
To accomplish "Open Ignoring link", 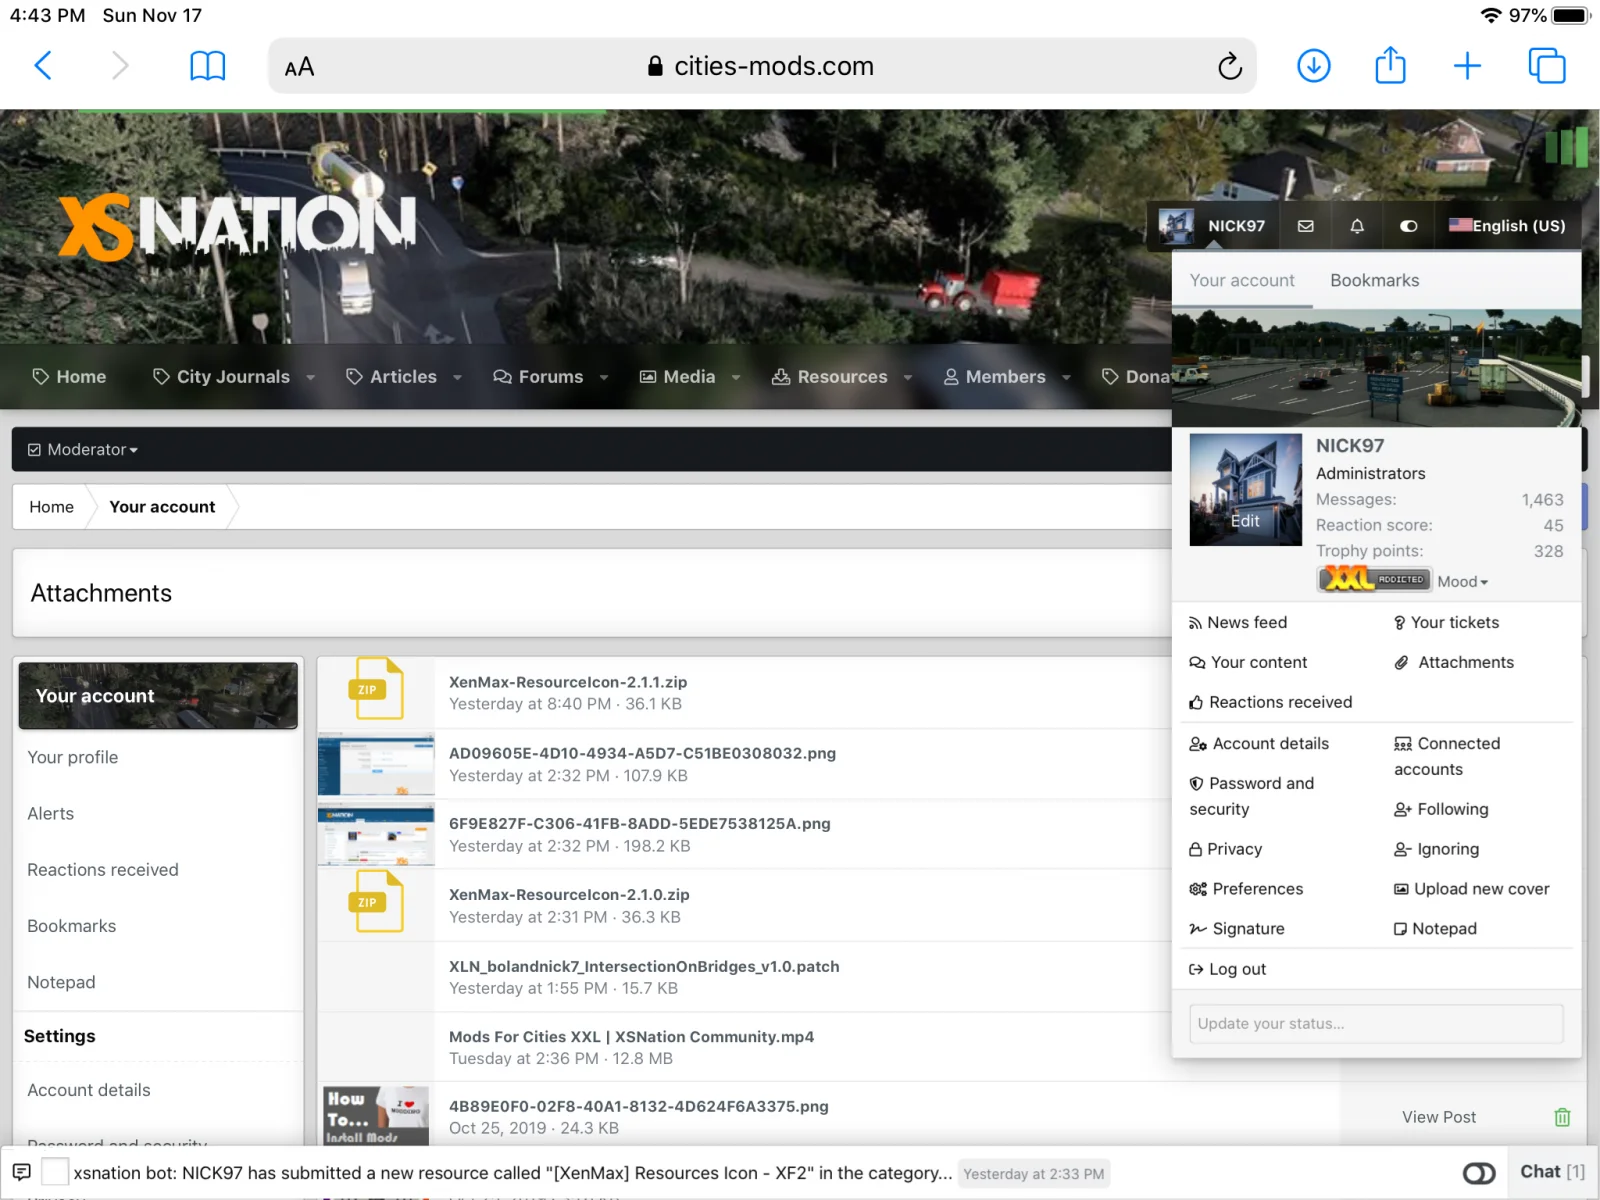I will pos(1436,849).
